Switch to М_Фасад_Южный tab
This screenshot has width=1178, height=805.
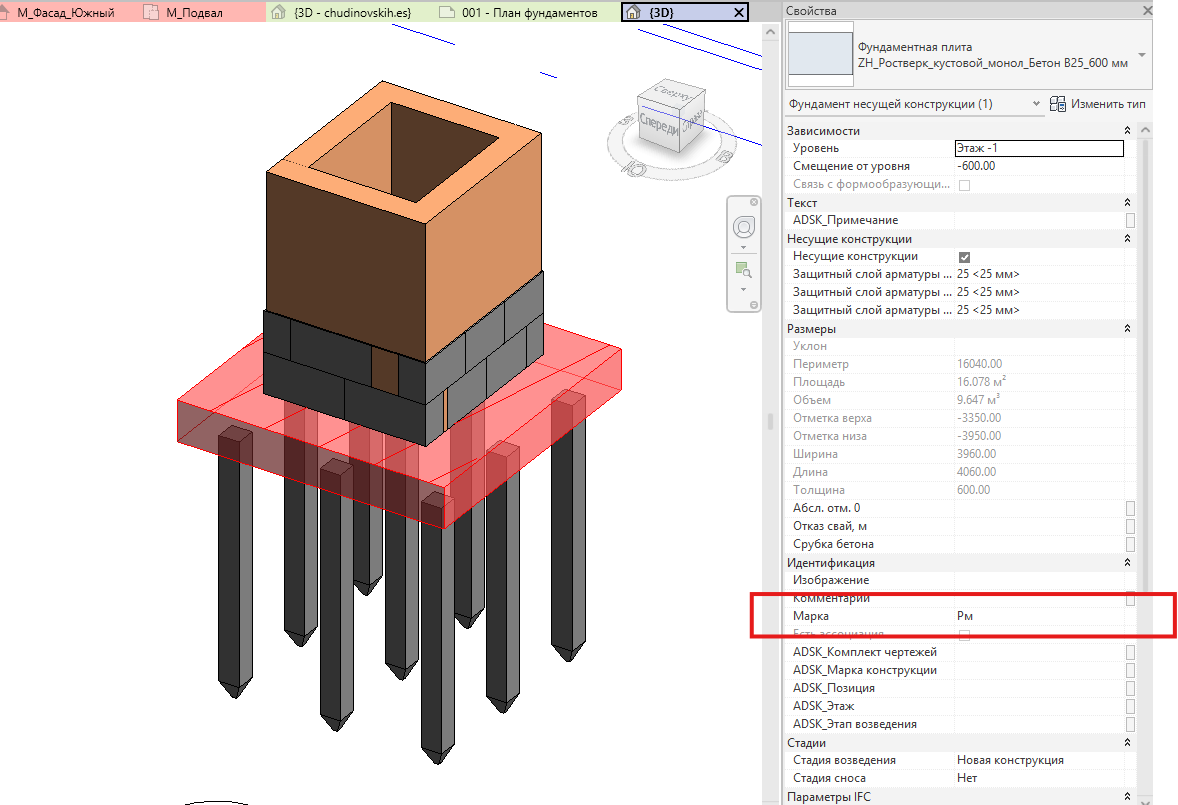(65, 12)
